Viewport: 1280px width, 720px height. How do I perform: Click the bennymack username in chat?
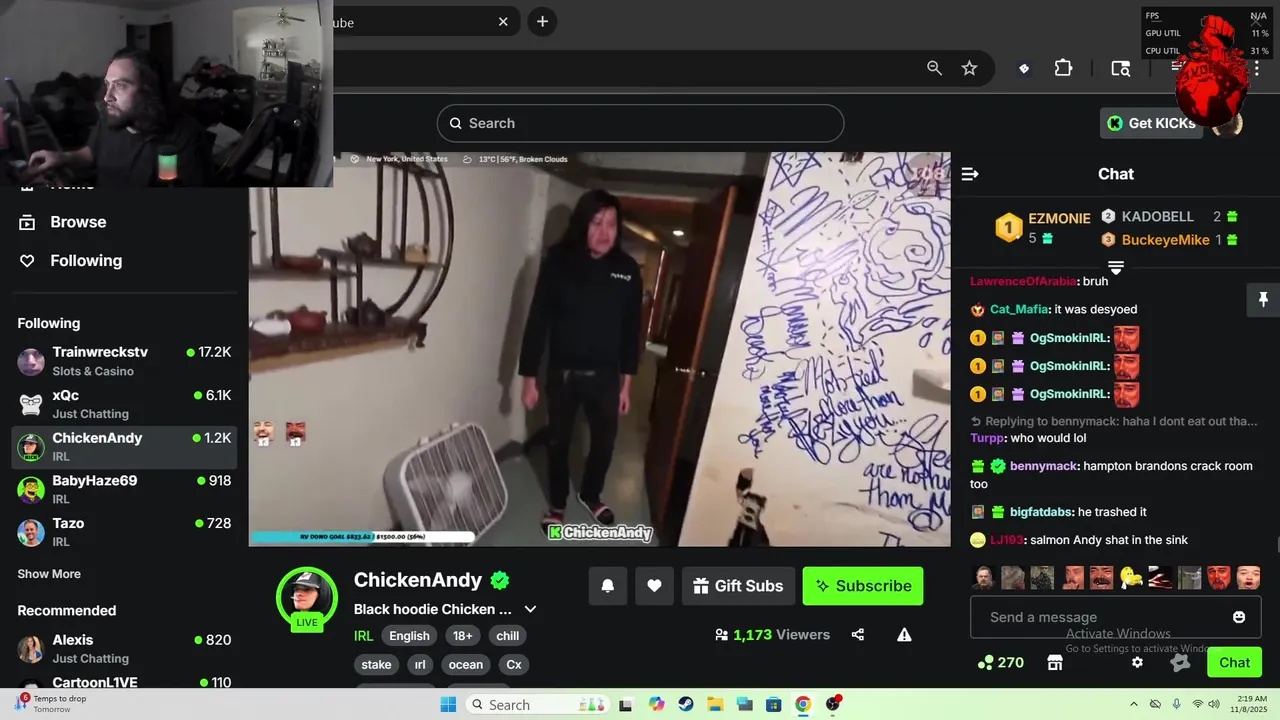[x=1044, y=466]
